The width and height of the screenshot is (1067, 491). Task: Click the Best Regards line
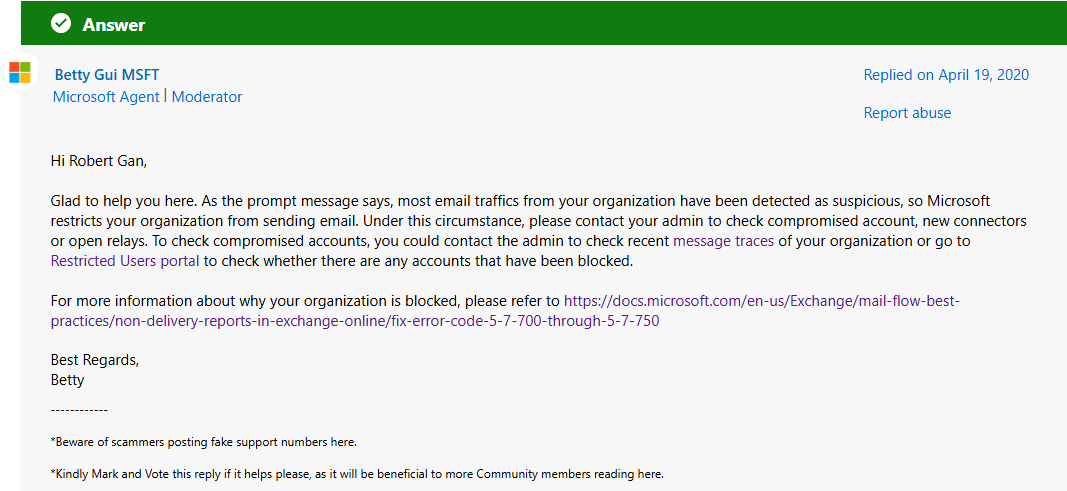click(x=95, y=360)
